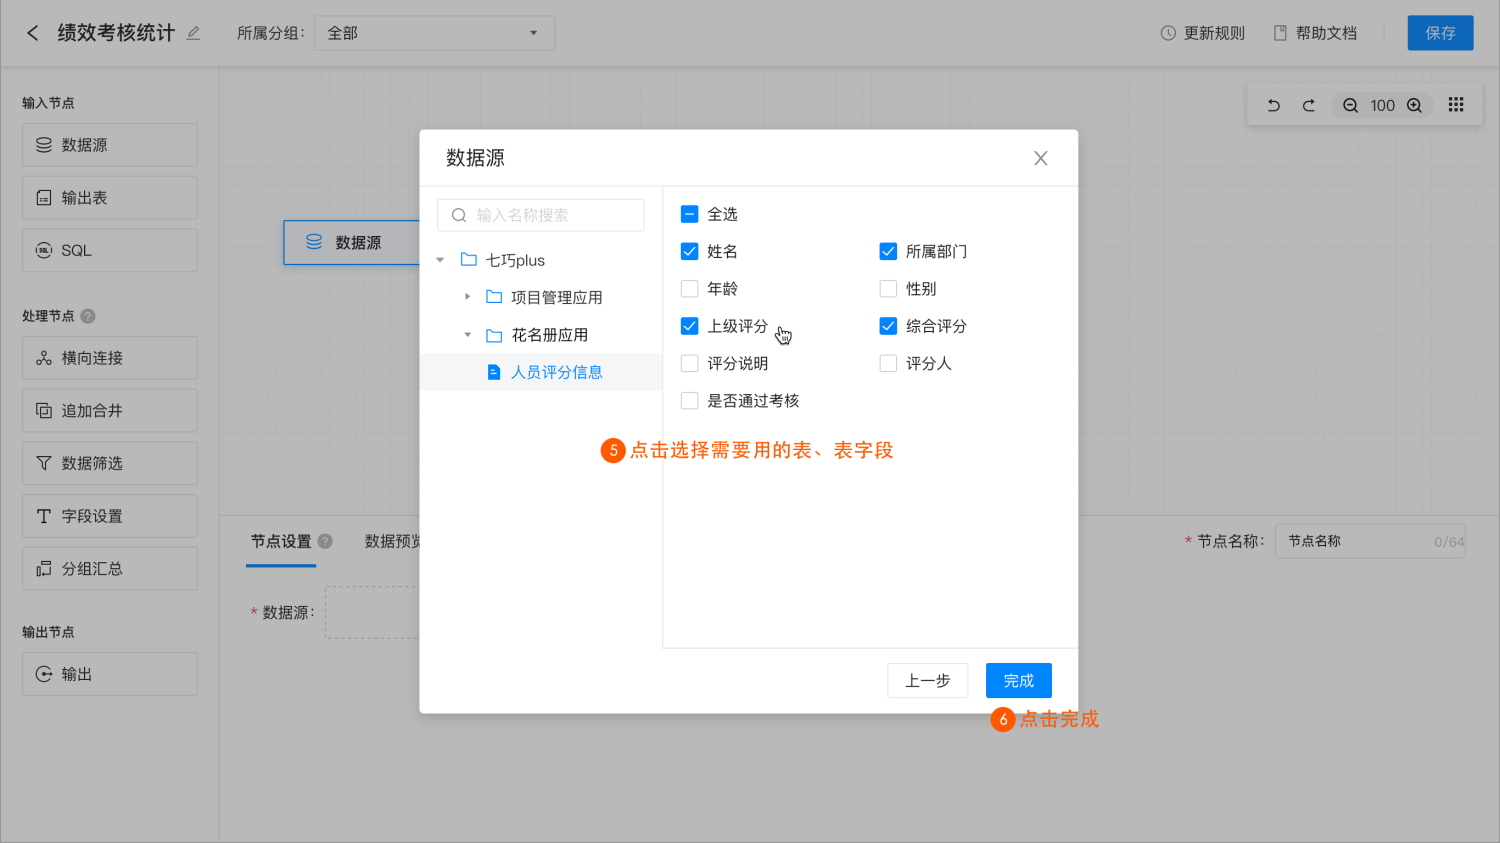Click the 100 zoom level value
The image size is (1500, 843).
click(x=1382, y=105)
